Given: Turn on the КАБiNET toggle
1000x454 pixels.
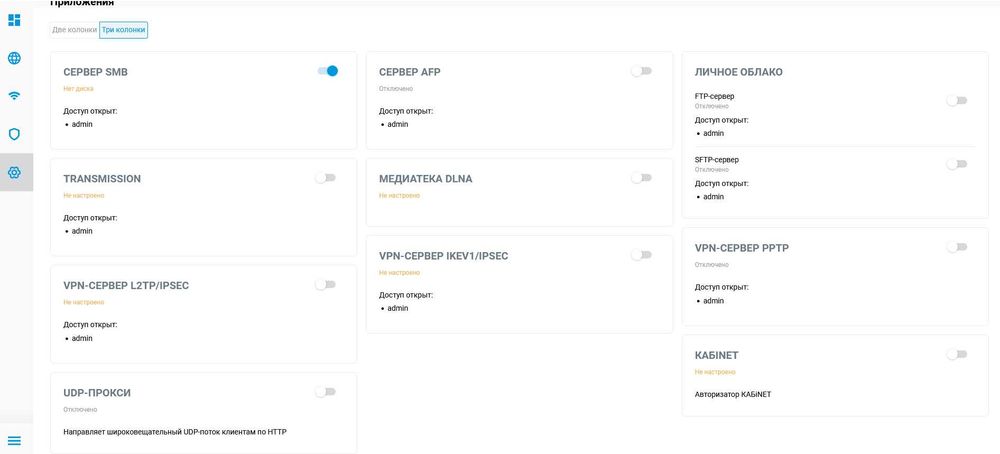Looking at the screenshot, I should [x=956, y=354].
